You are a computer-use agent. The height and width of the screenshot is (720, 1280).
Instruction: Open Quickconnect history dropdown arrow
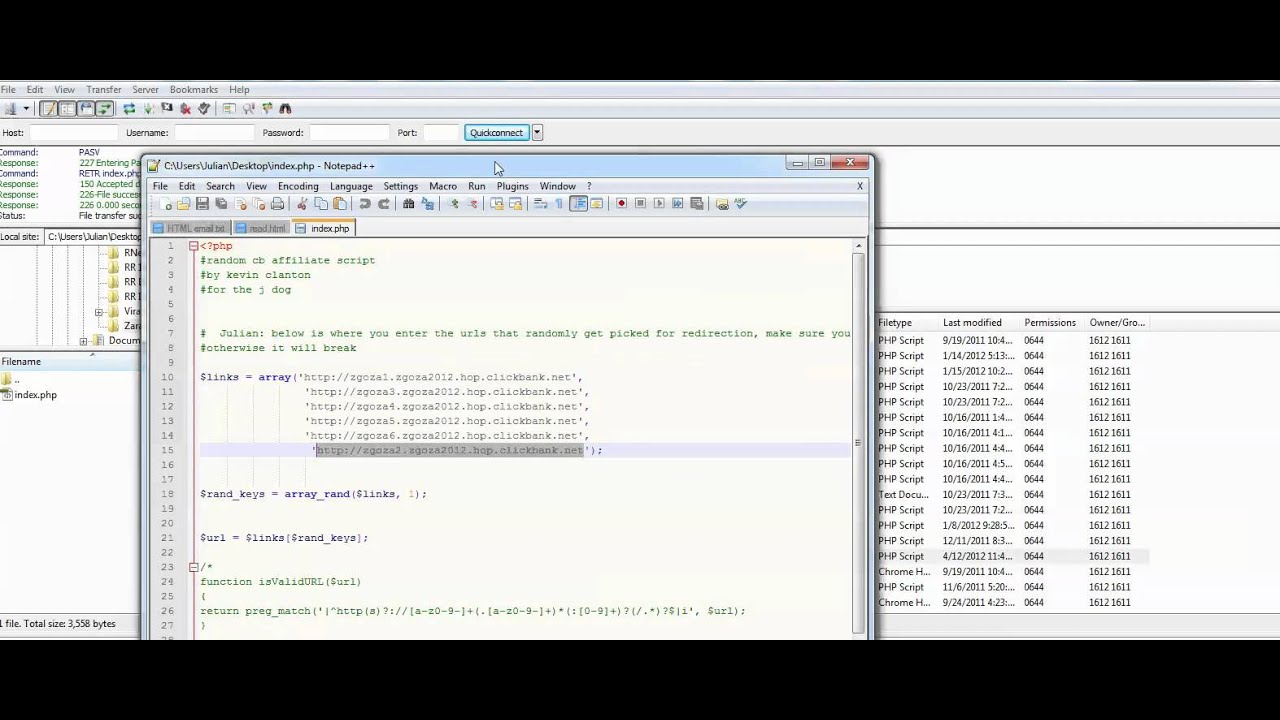pyautogui.click(x=537, y=132)
